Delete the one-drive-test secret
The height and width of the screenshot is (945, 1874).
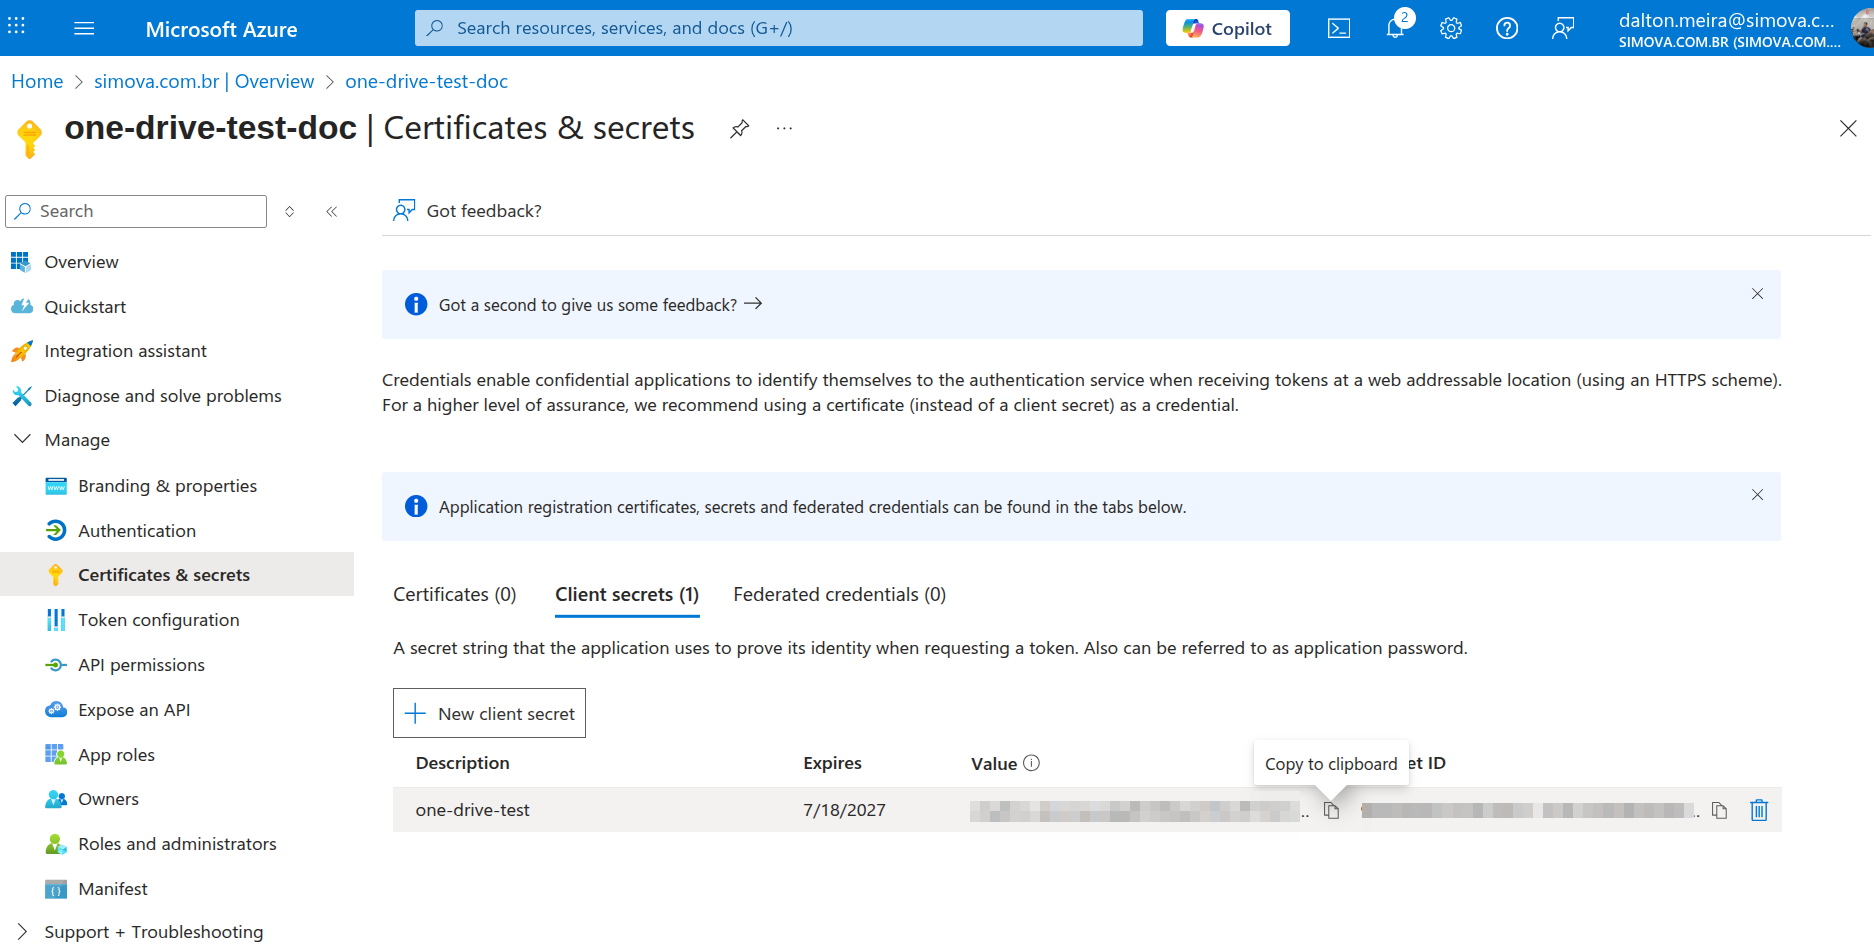click(1758, 811)
